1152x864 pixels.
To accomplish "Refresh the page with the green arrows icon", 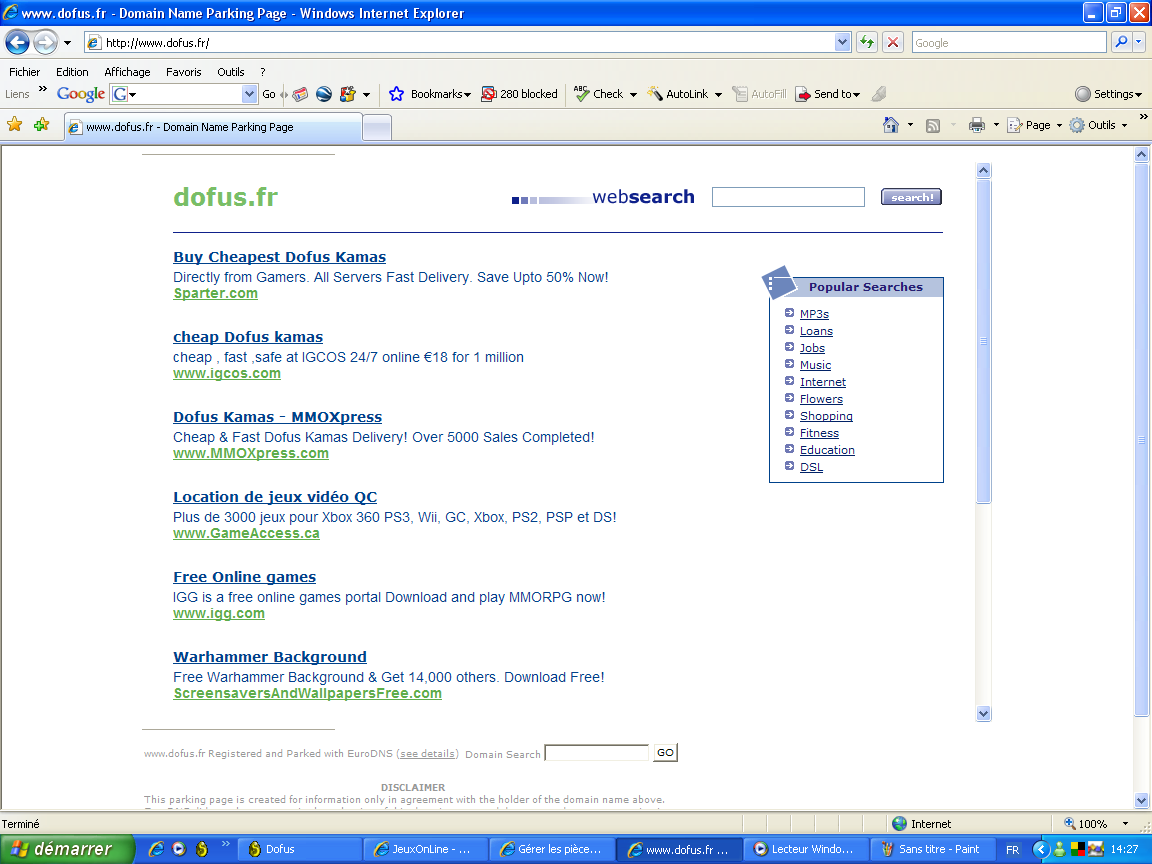I will 867,43.
